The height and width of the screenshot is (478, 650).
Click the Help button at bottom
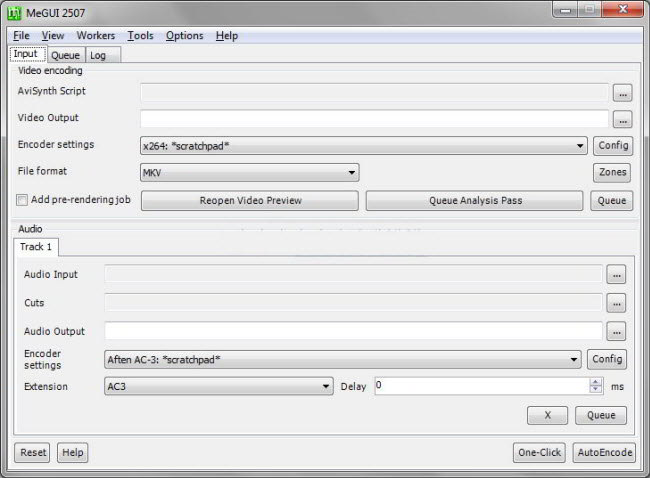(73, 452)
